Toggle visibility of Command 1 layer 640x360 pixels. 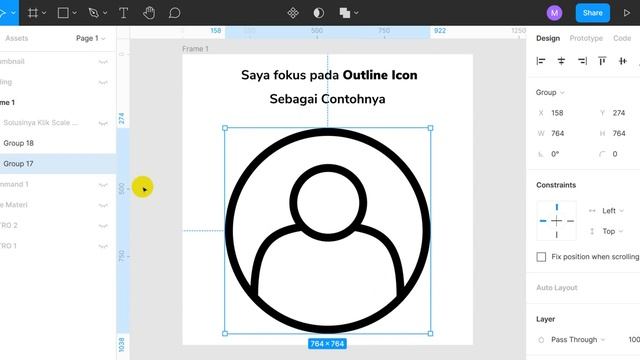coord(103,184)
